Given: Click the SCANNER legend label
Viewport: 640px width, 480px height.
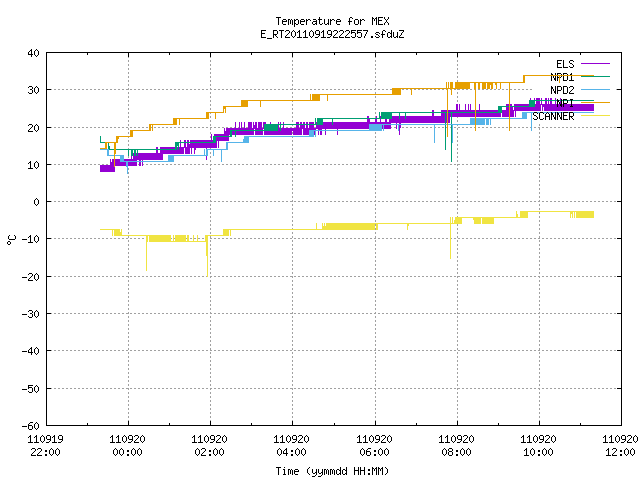Looking at the screenshot, I should point(553,116).
